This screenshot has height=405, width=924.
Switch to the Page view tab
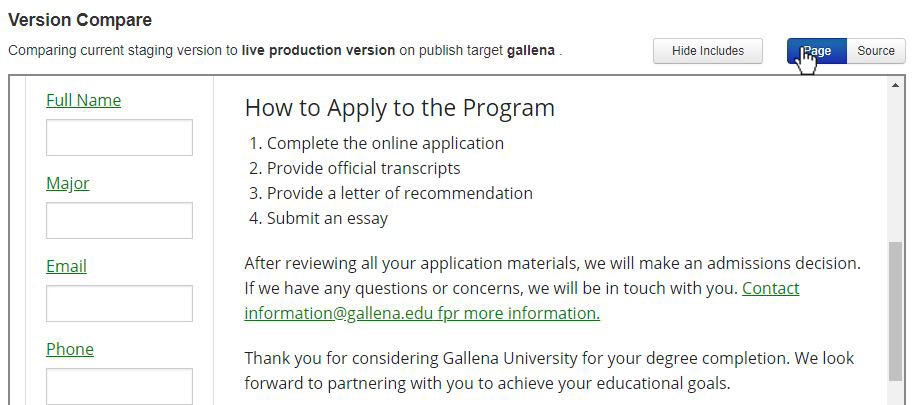[x=817, y=51]
